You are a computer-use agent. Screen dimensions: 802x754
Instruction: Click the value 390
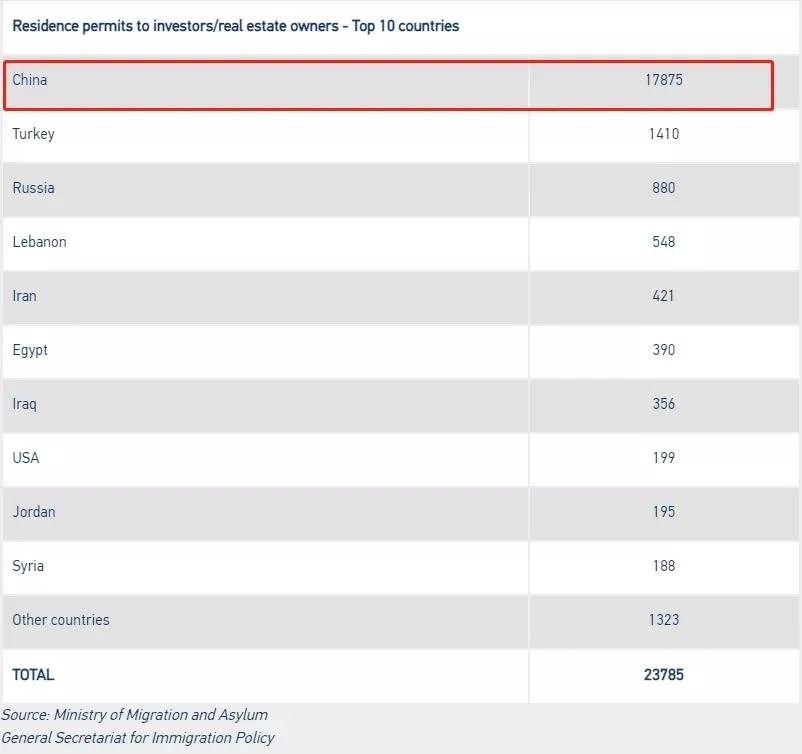(x=663, y=350)
